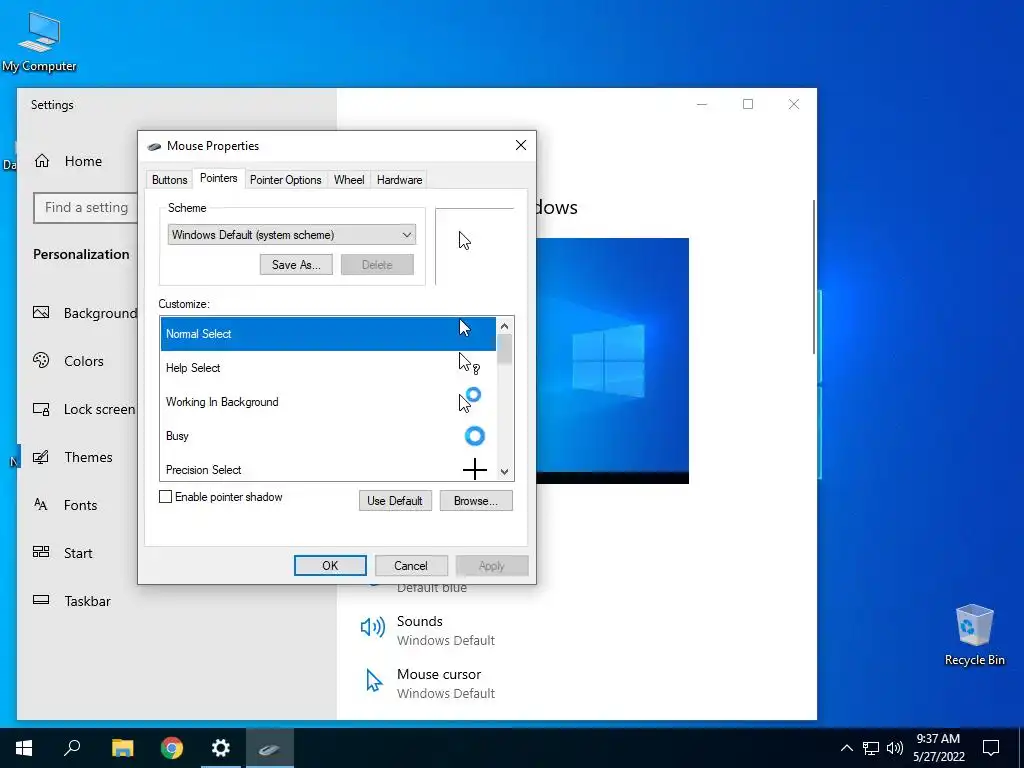Image resolution: width=1024 pixels, height=768 pixels.
Task: Click the Delete scheme button
Action: pos(377,264)
